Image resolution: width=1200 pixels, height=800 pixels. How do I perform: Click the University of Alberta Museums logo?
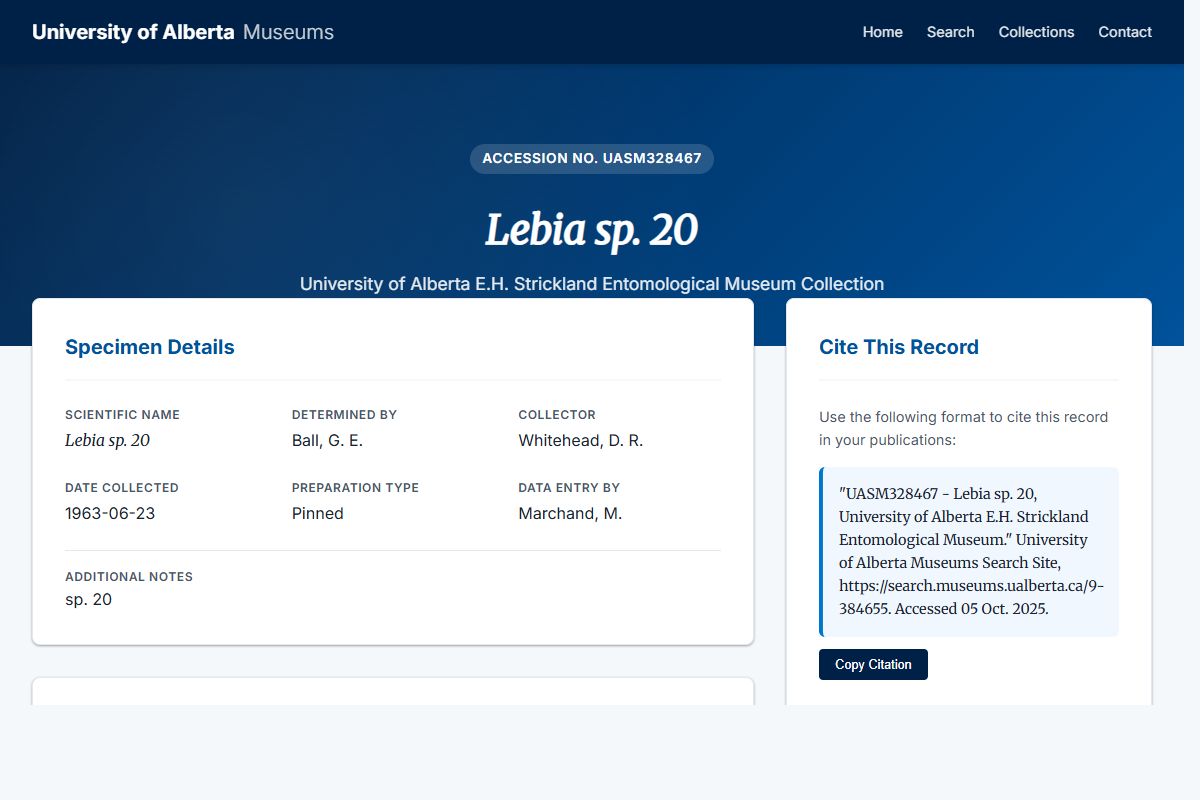[182, 31]
